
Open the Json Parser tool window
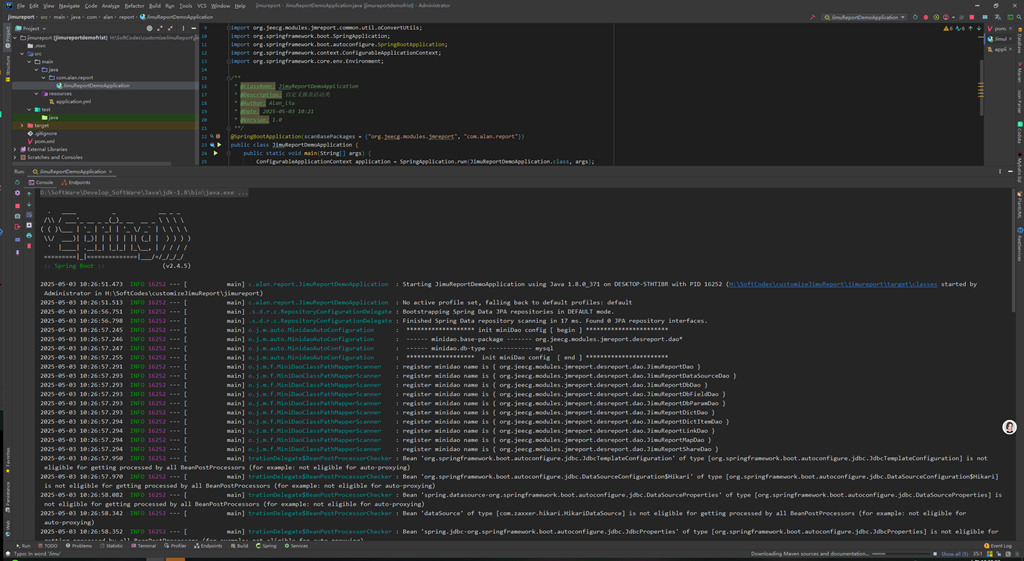[x=1019, y=101]
